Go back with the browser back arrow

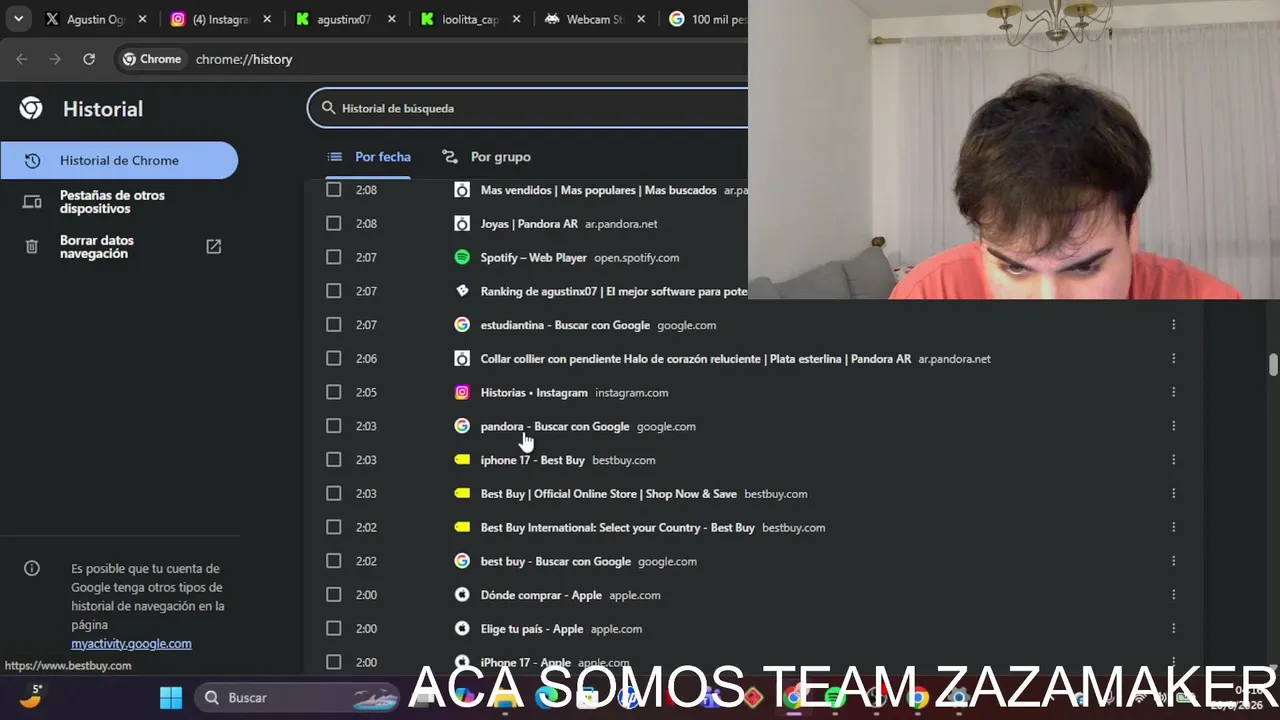pyautogui.click(x=22, y=59)
